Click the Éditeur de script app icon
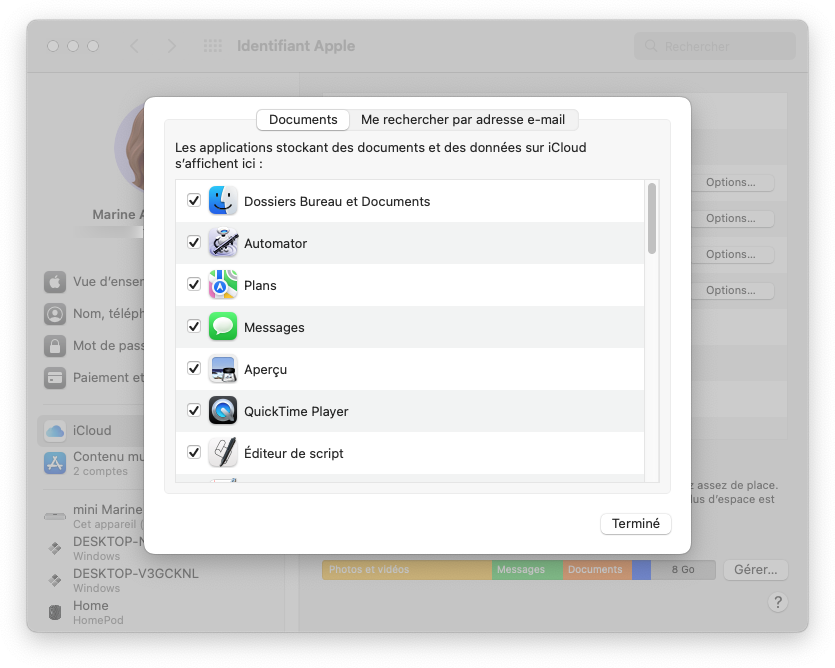This screenshot has height=668, width=835. pyautogui.click(x=222, y=452)
